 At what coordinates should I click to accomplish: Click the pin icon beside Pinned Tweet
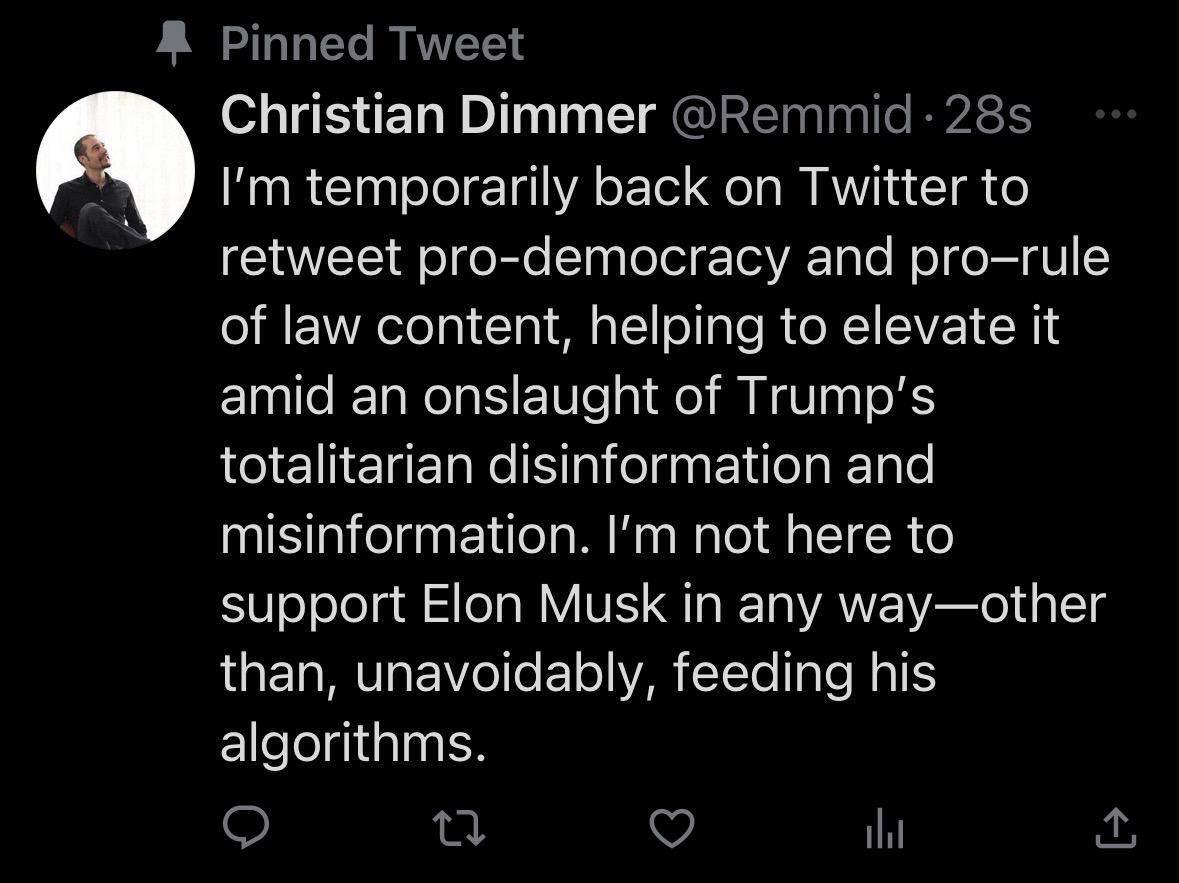pos(174,45)
